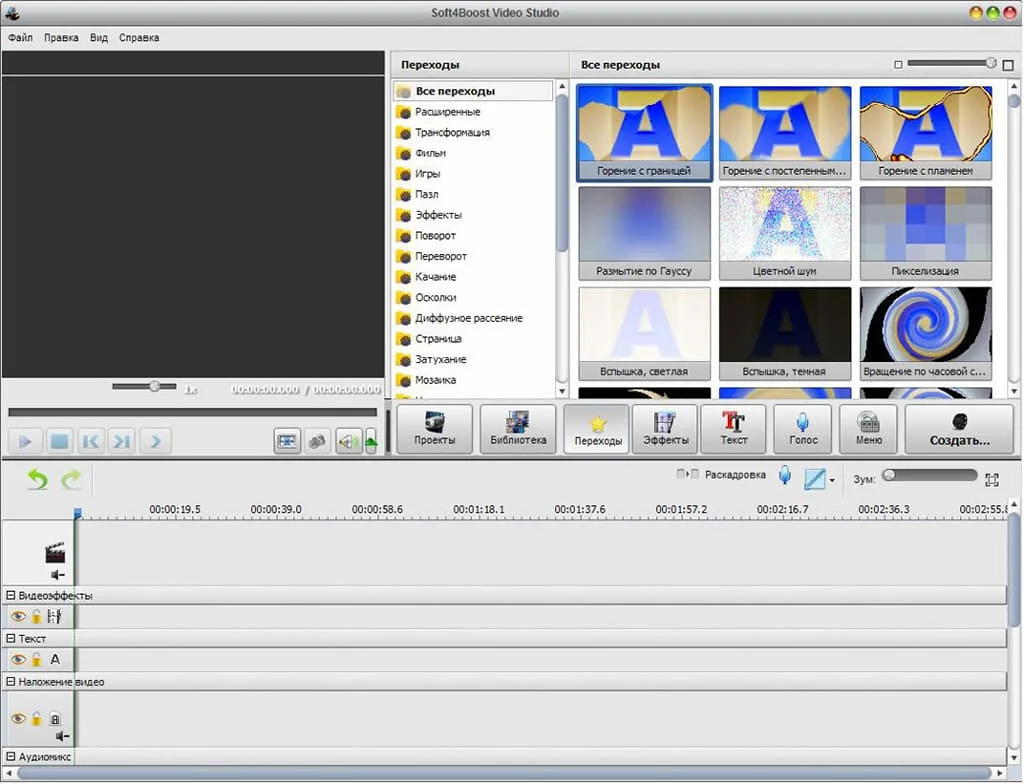This screenshot has width=1024, height=784.
Task: Toggle visibility of the Видеоэффекты track
Action: [18, 617]
